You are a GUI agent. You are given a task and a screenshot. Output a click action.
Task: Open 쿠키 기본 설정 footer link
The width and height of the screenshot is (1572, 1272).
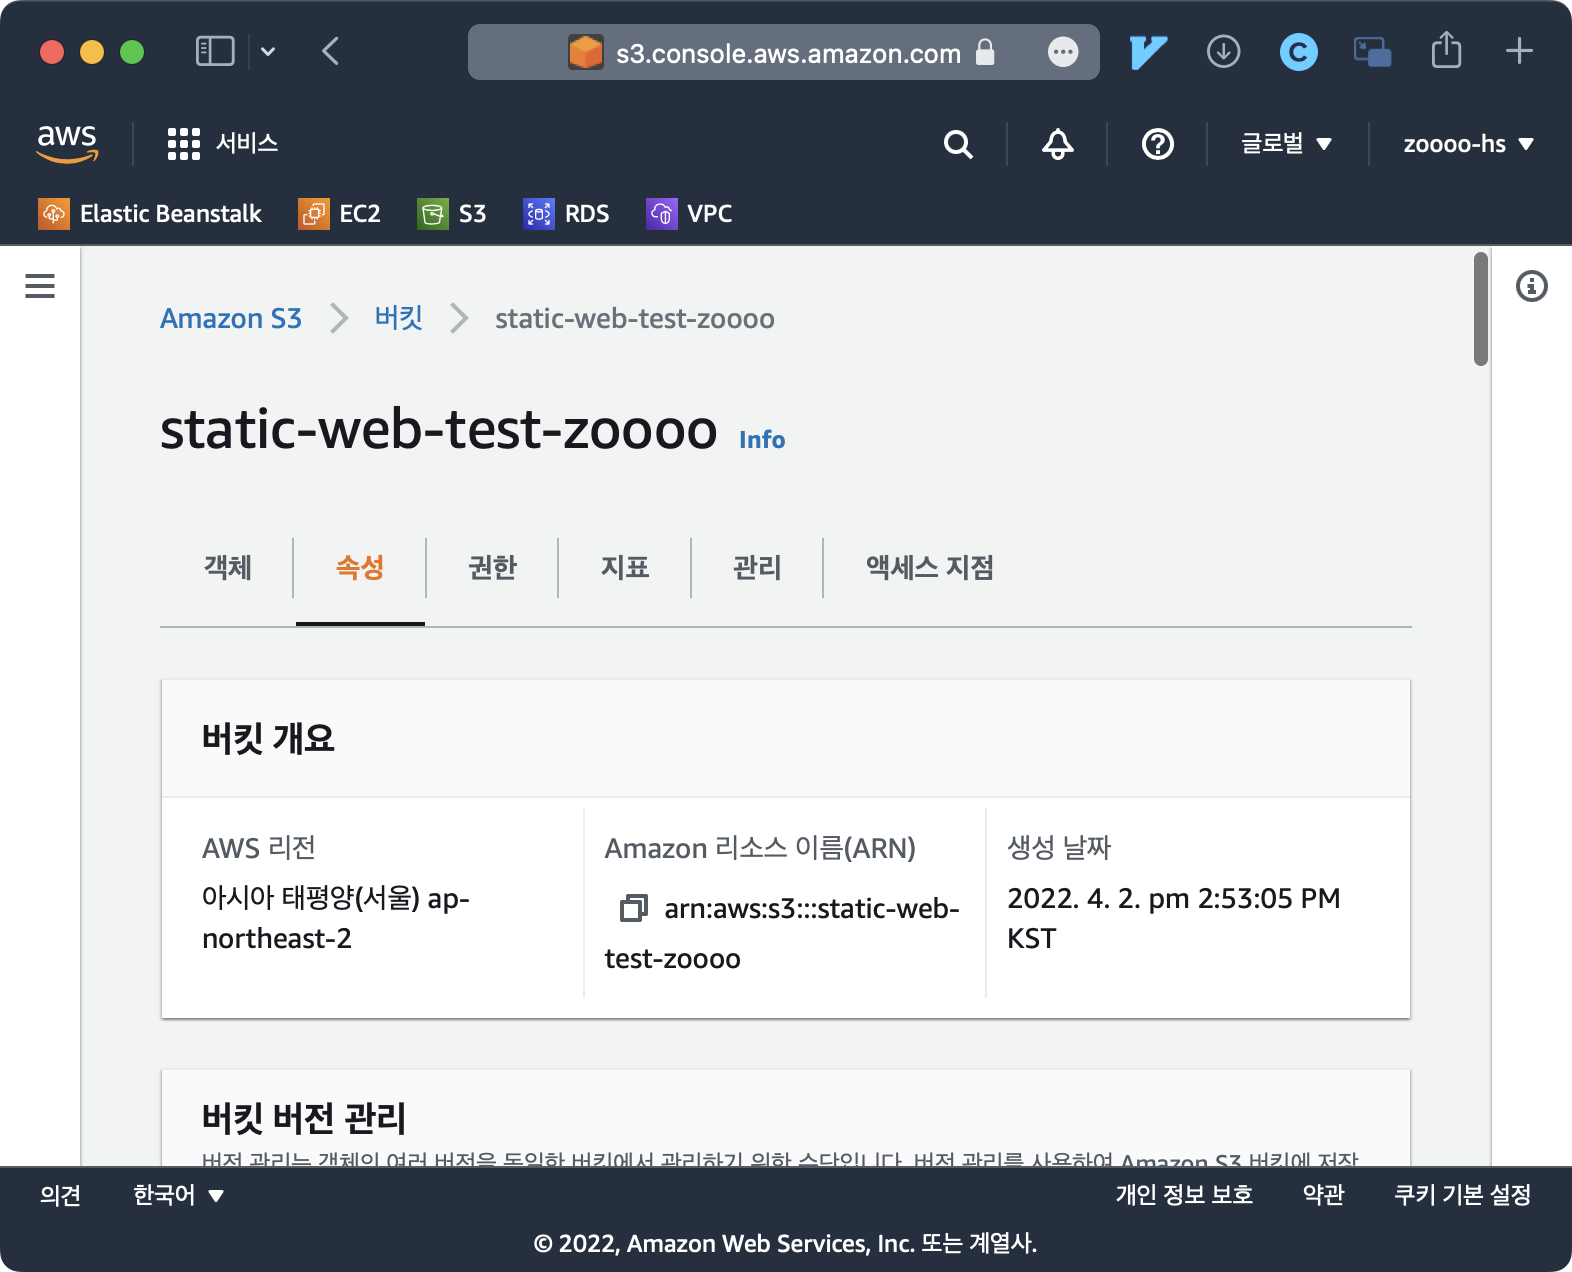1463,1195
